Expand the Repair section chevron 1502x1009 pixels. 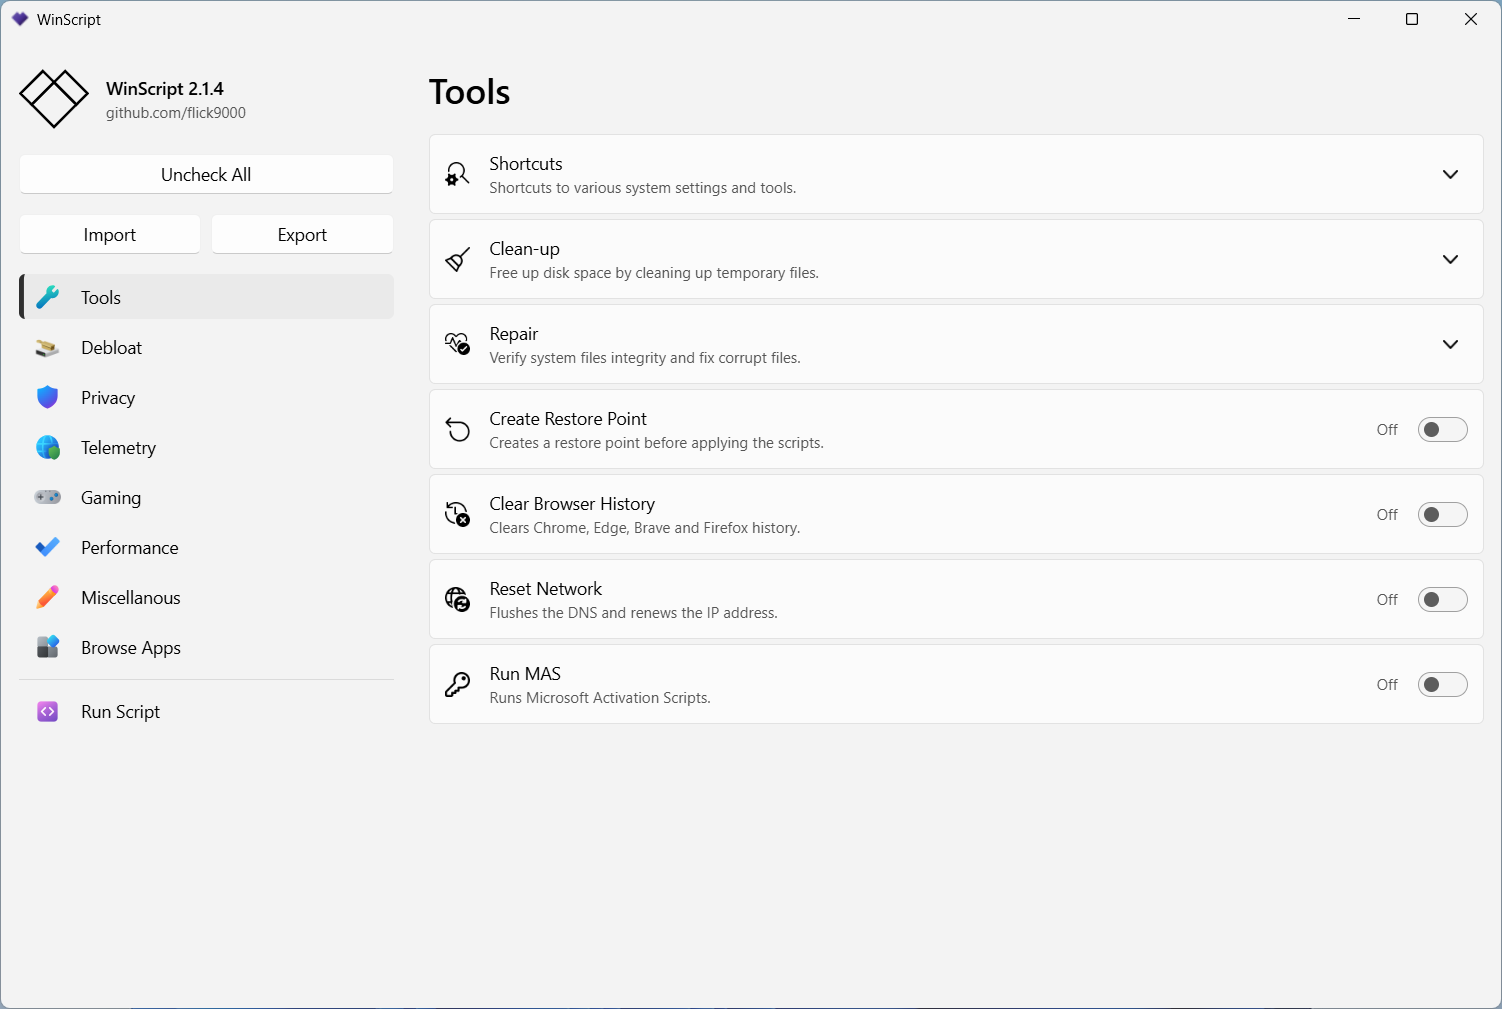(1450, 344)
